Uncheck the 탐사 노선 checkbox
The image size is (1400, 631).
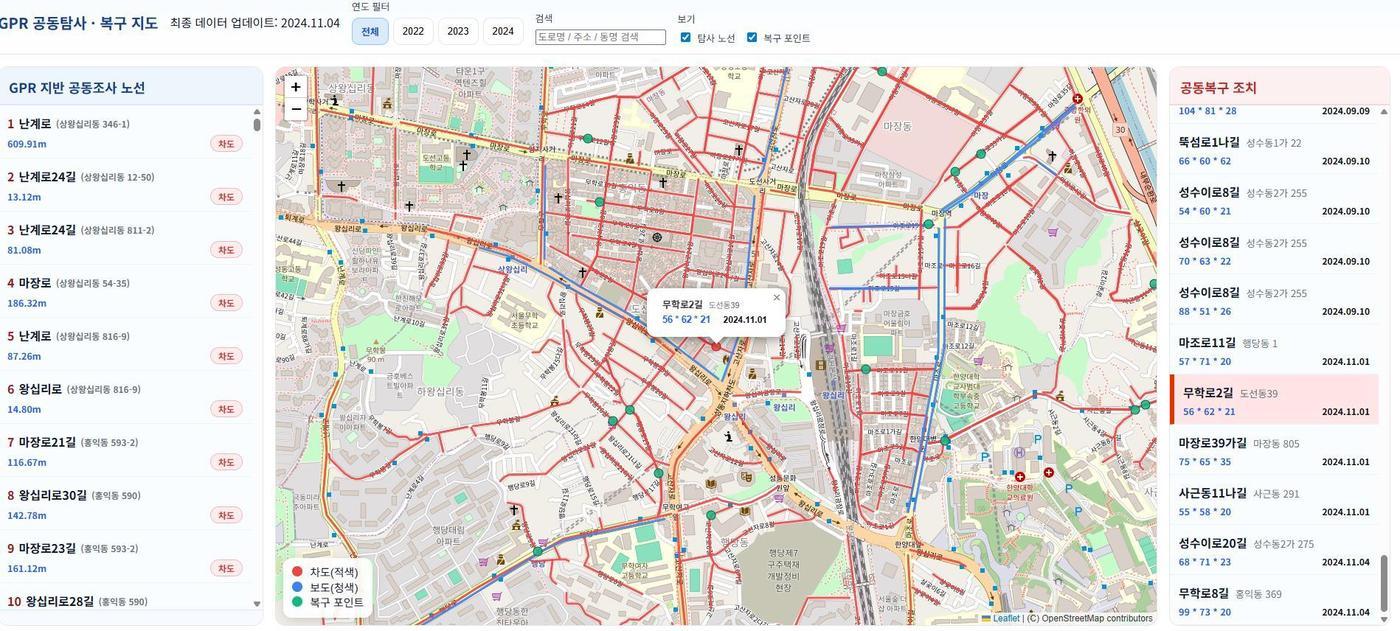tap(686, 36)
